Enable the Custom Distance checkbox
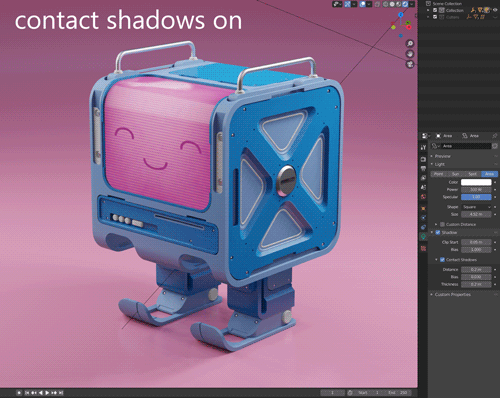This screenshot has width=500, height=398. point(442,224)
